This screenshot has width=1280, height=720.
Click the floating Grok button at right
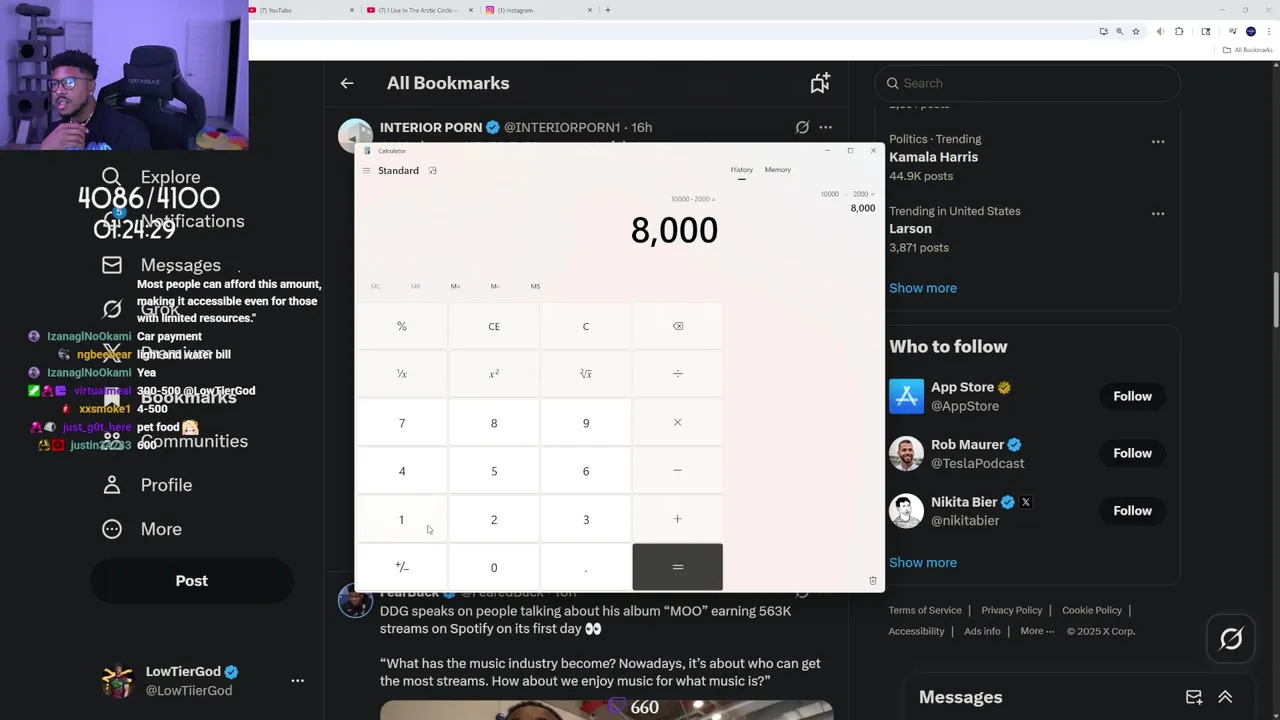point(1231,638)
